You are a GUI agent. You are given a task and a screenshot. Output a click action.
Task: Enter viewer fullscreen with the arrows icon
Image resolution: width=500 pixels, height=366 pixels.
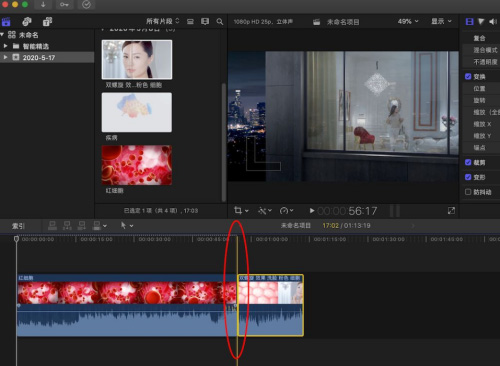tap(451, 211)
